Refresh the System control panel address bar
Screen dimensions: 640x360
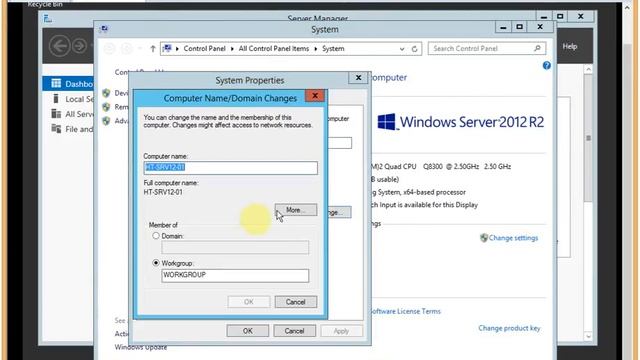[x=414, y=49]
